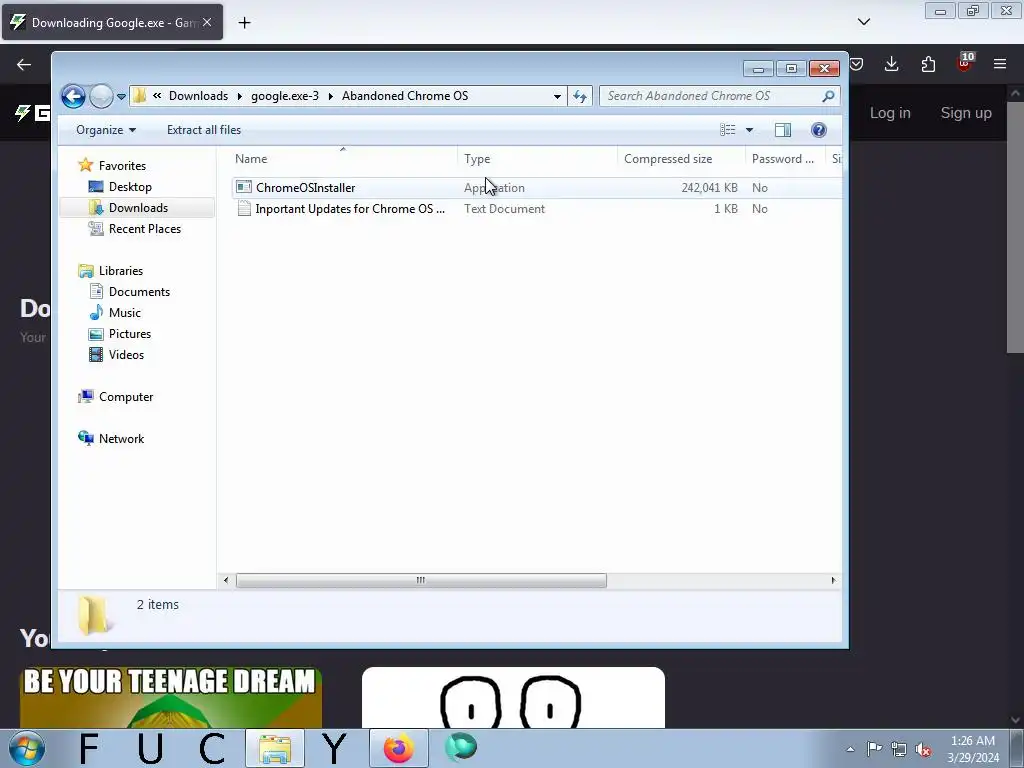Viewport: 1024px width, 768px height.
Task: Click the horizontal scrollbar thumb
Action: tap(421, 580)
